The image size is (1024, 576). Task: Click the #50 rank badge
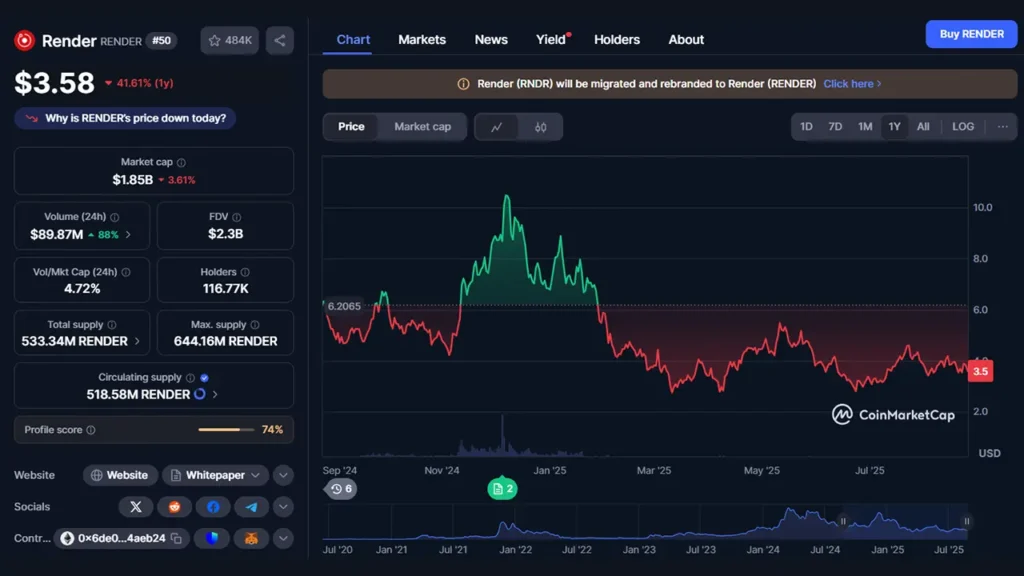(161, 40)
